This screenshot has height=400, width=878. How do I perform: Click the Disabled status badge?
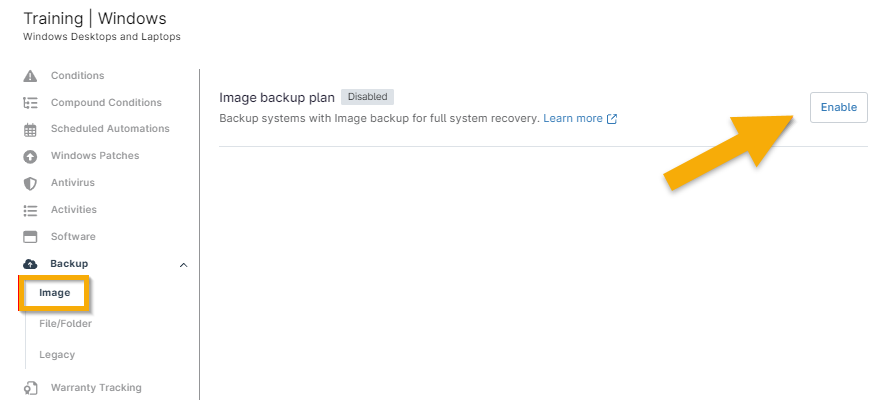pos(368,97)
